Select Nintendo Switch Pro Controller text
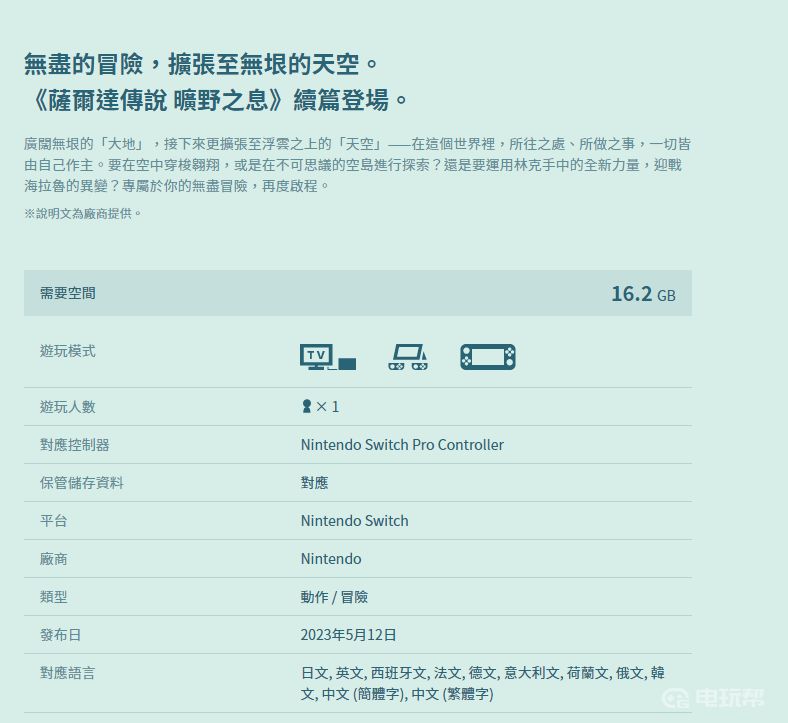 click(402, 445)
